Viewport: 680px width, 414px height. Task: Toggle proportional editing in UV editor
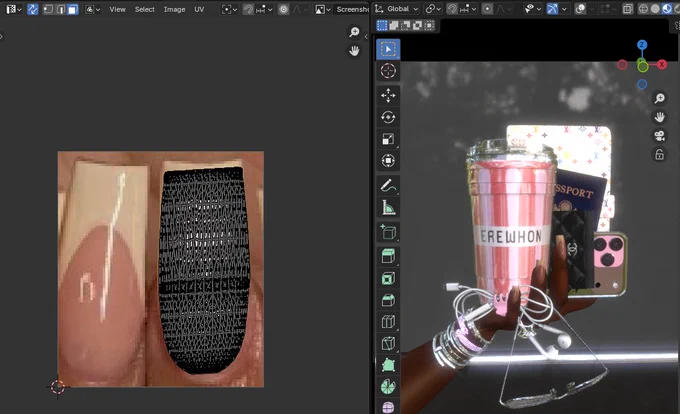click(x=283, y=9)
